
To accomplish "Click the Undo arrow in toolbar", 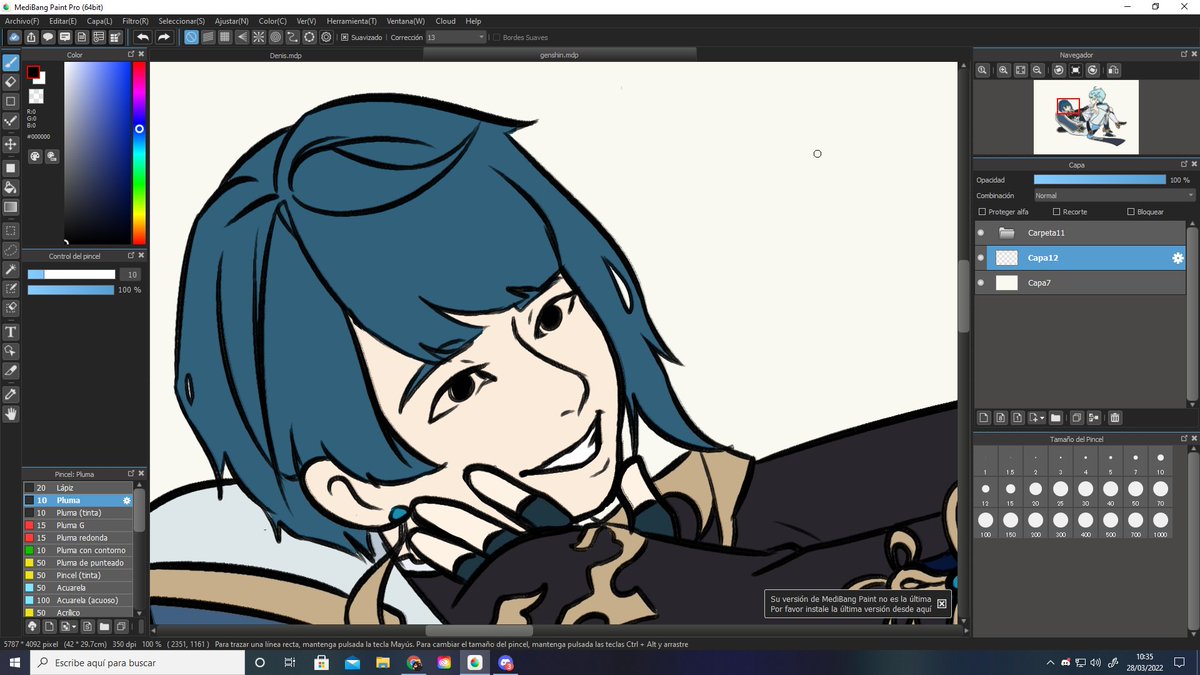I will point(143,37).
